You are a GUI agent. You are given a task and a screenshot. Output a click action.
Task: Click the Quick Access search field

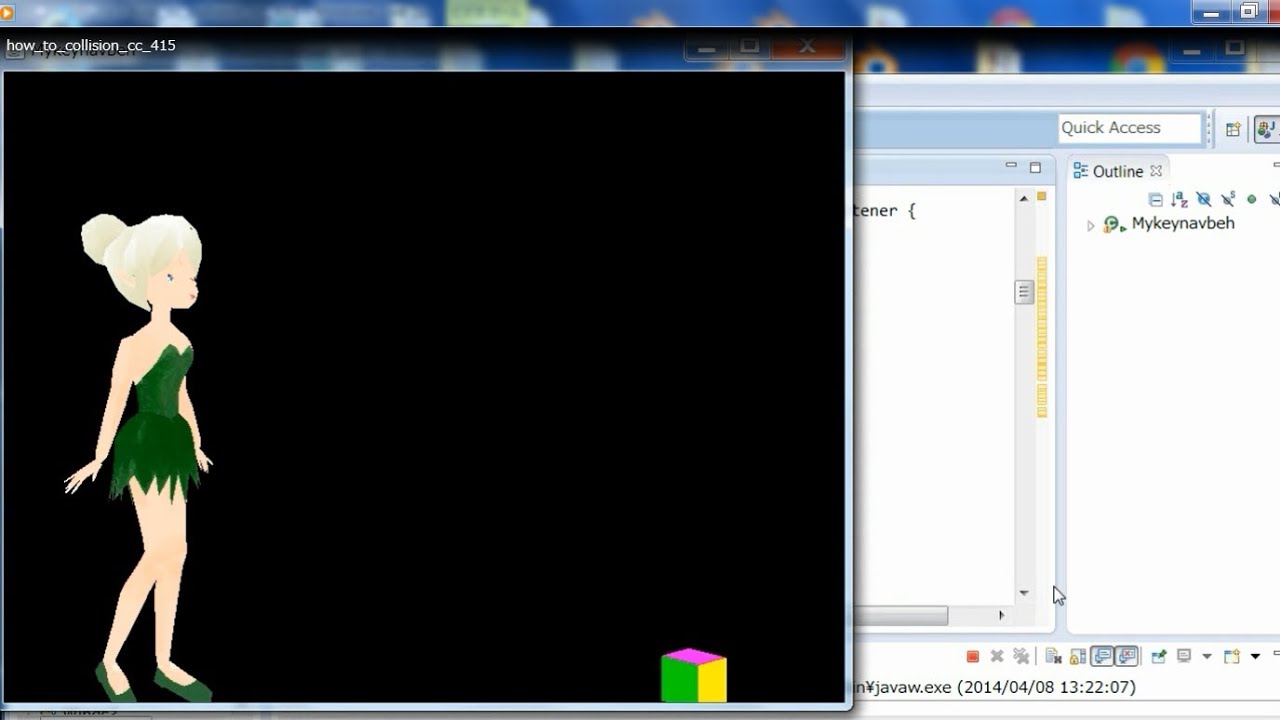(x=1129, y=128)
